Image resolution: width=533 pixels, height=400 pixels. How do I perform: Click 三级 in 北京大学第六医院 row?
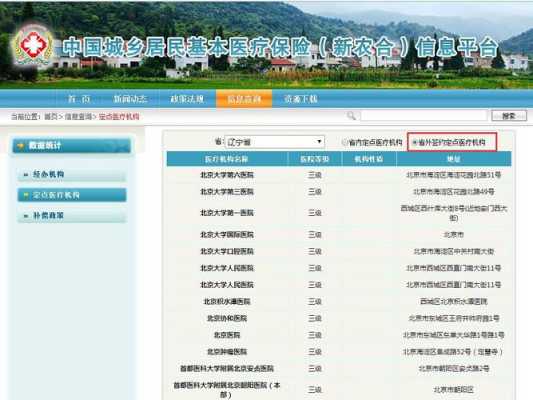pos(314,175)
